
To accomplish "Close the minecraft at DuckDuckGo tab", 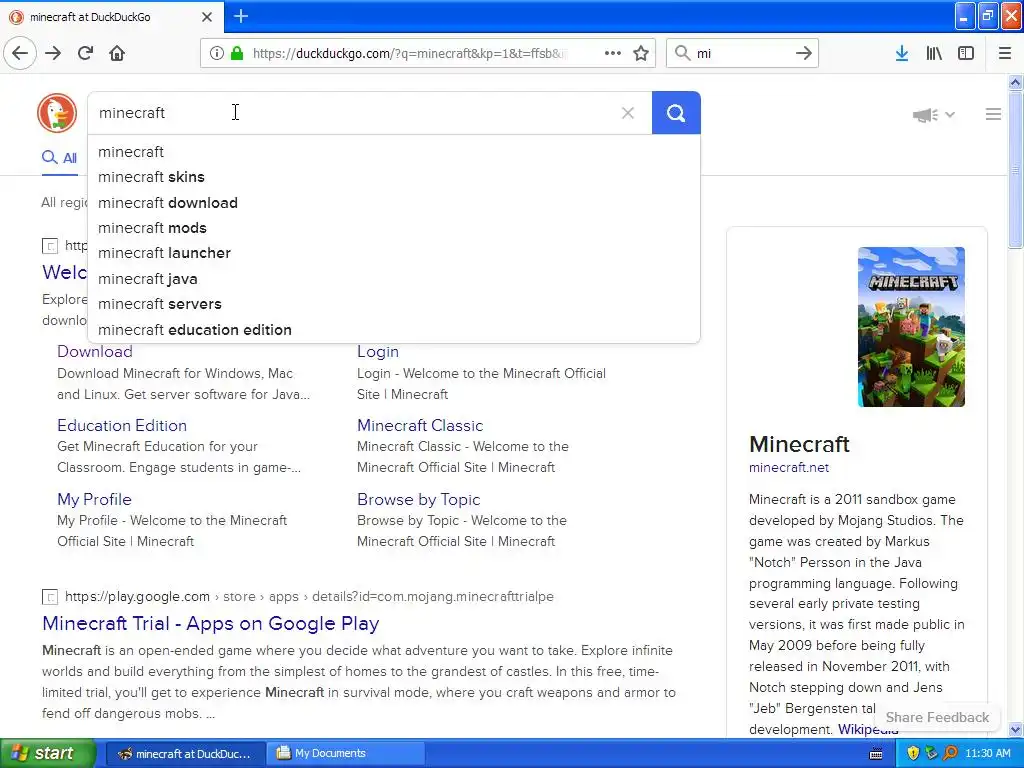I will 207,17.
